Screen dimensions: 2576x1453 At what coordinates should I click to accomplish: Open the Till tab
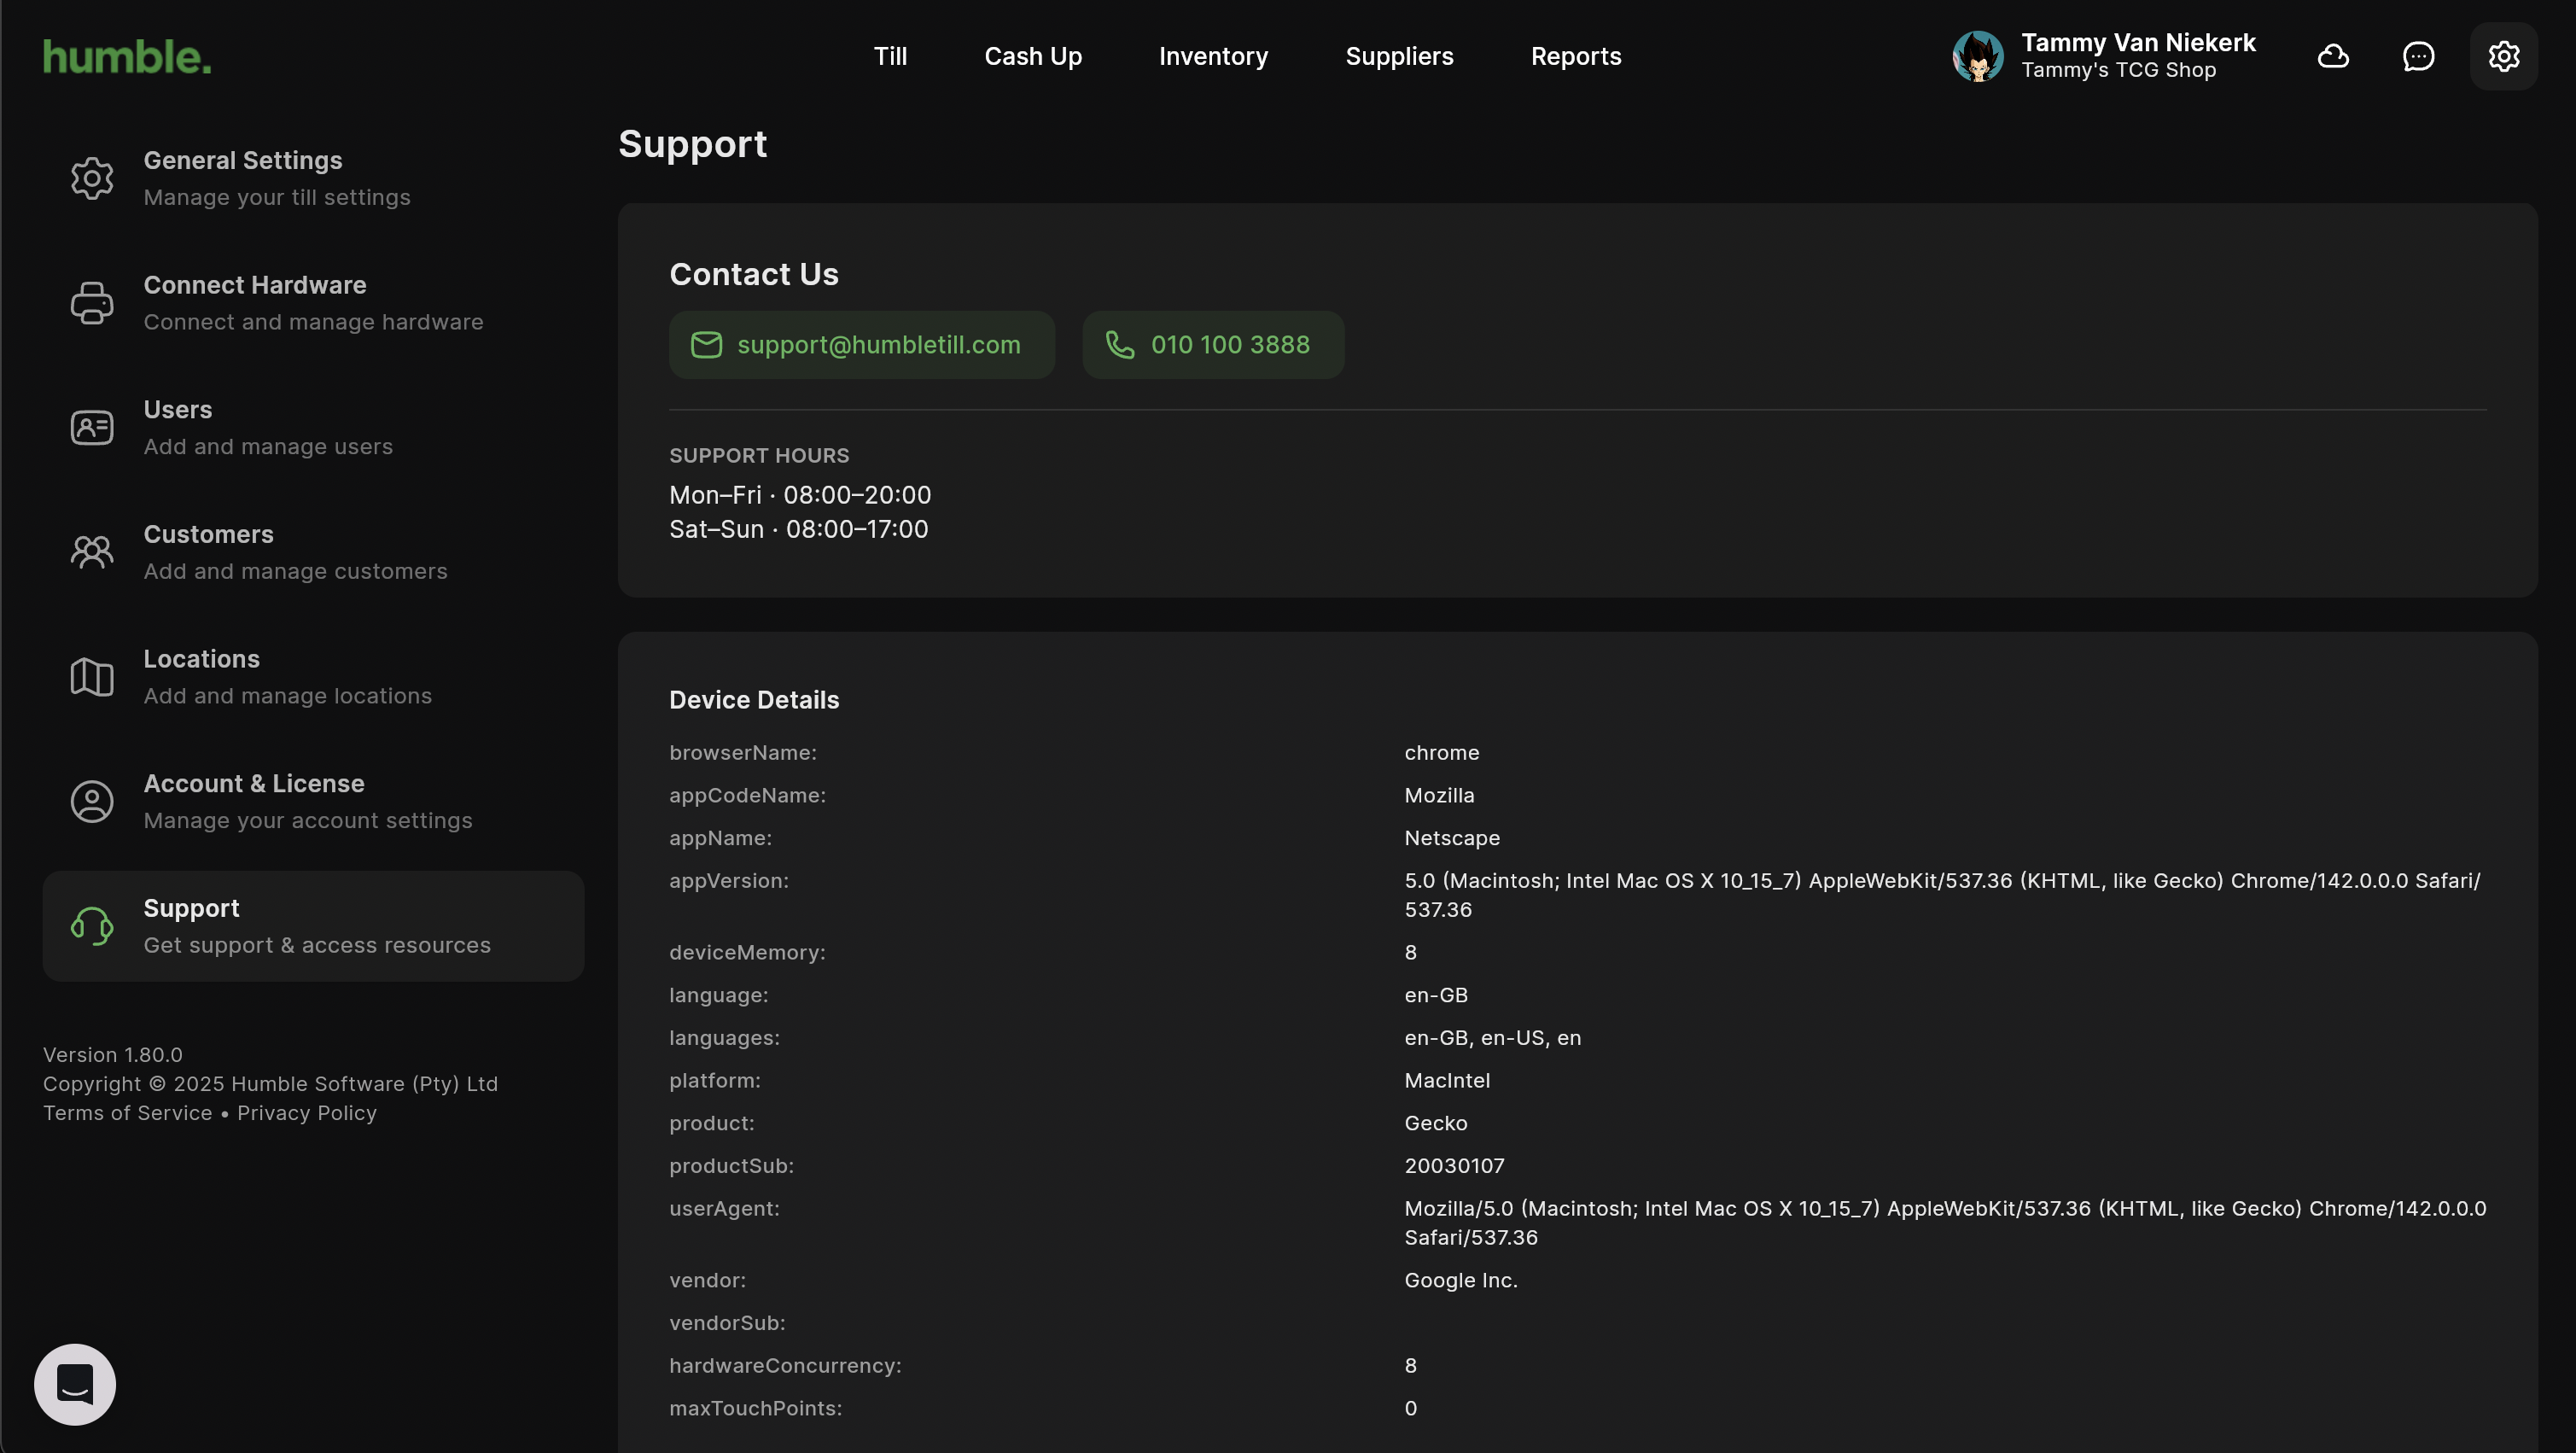point(890,56)
